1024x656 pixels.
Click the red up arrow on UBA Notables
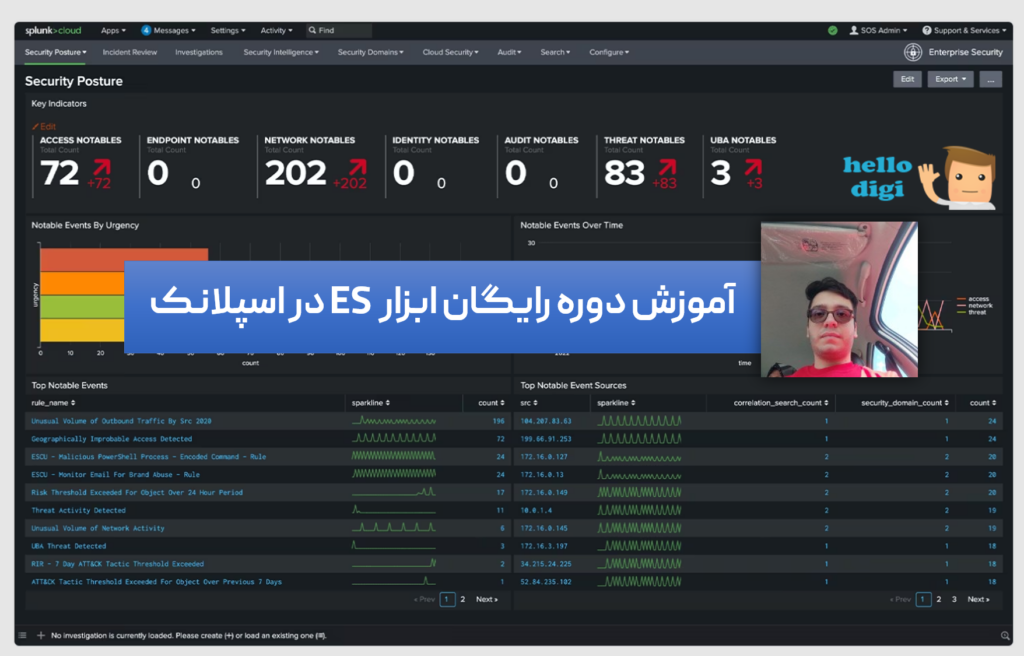click(x=753, y=167)
